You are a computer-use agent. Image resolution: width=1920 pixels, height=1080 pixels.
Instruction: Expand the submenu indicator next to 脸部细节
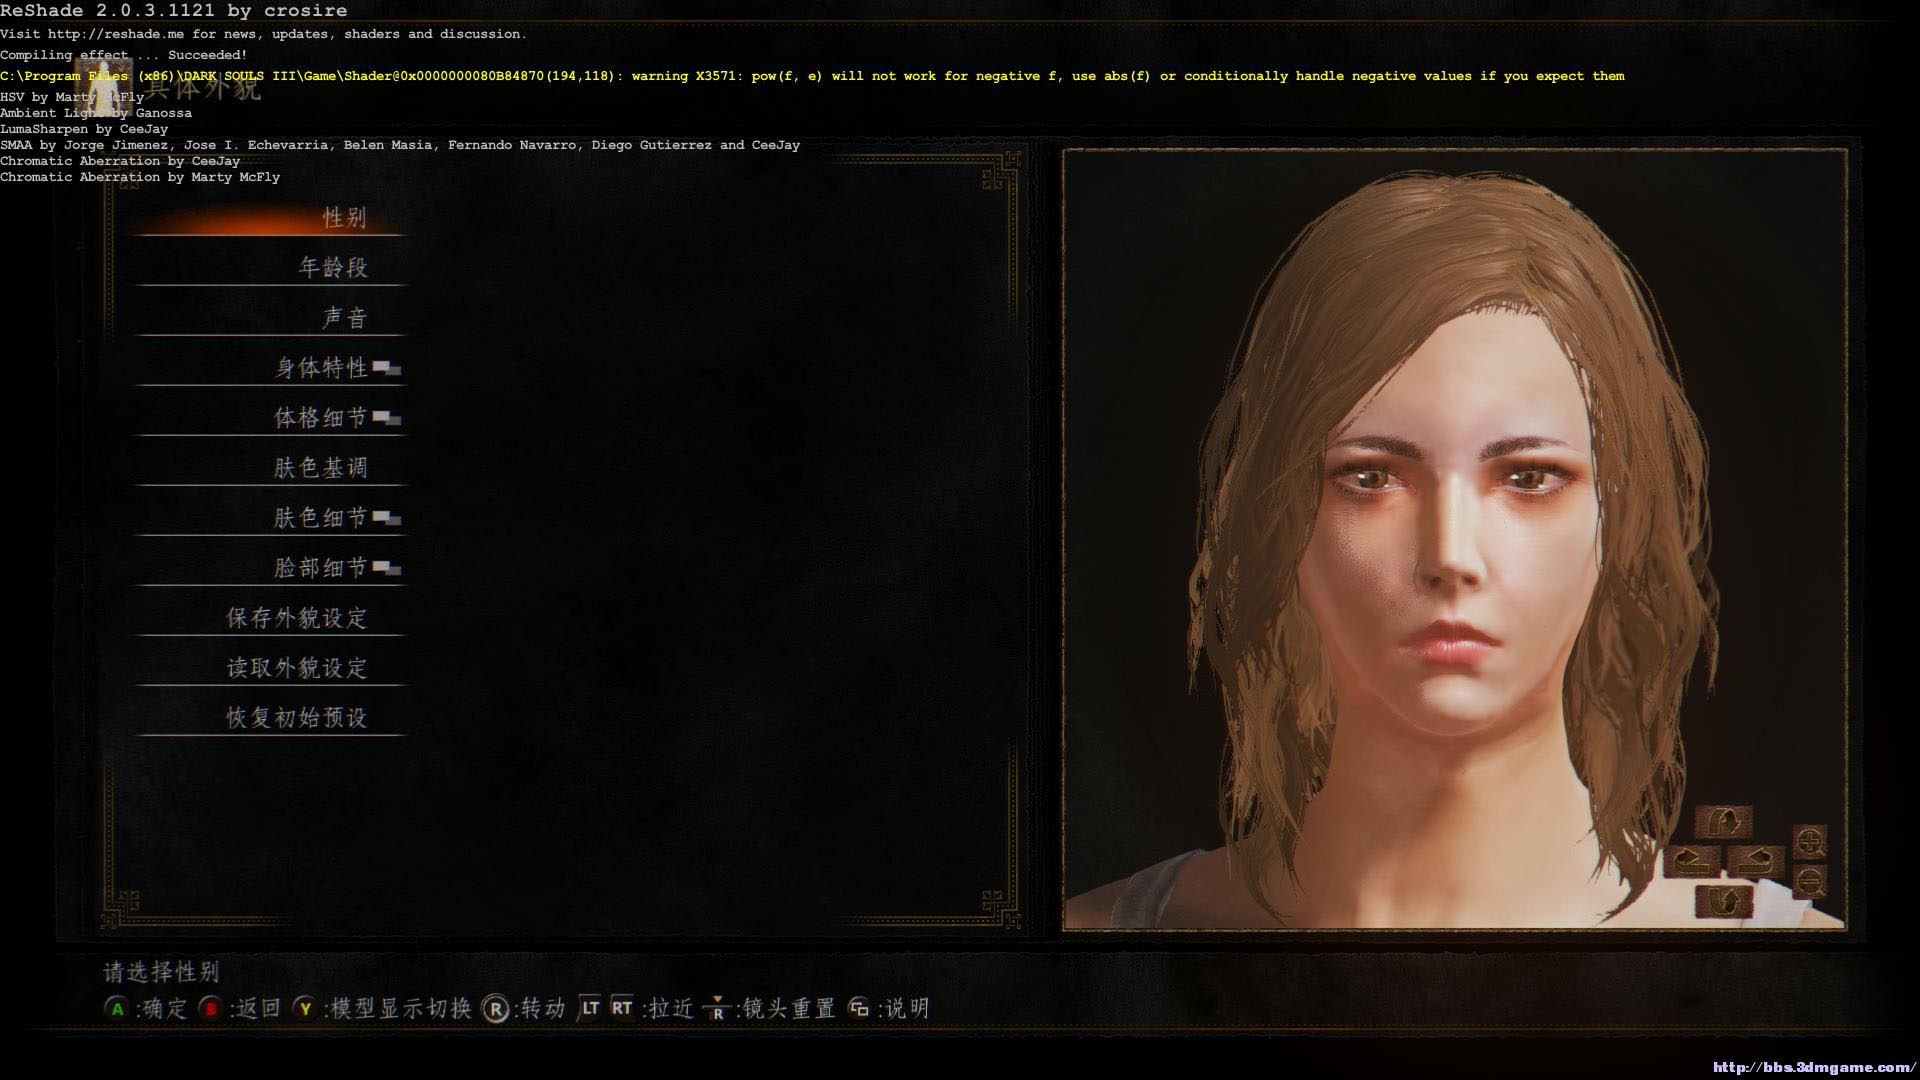pos(387,569)
